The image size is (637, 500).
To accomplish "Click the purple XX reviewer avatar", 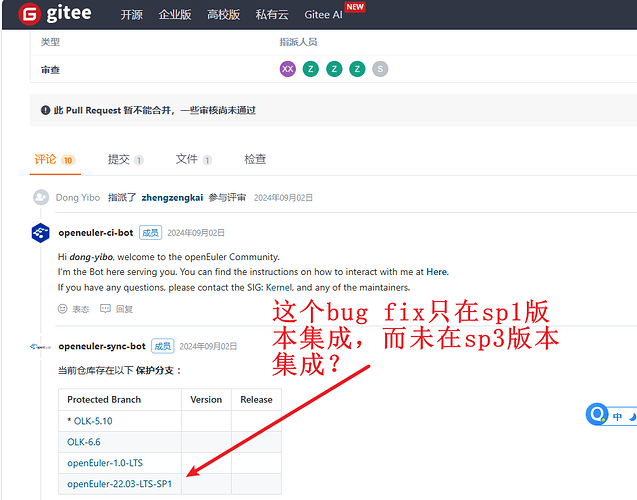I will click(288, 69).
